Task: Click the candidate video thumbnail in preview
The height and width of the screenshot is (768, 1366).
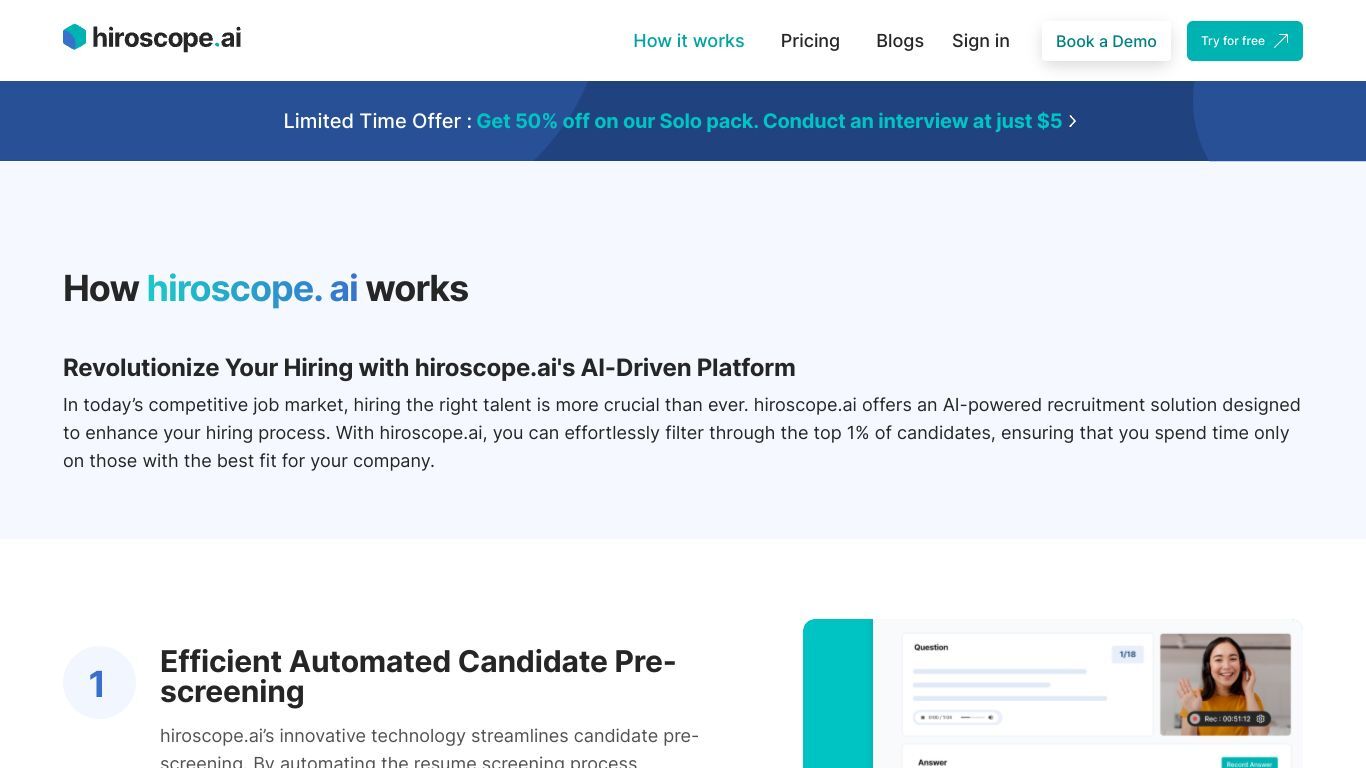Action: tap(1225, 684)
